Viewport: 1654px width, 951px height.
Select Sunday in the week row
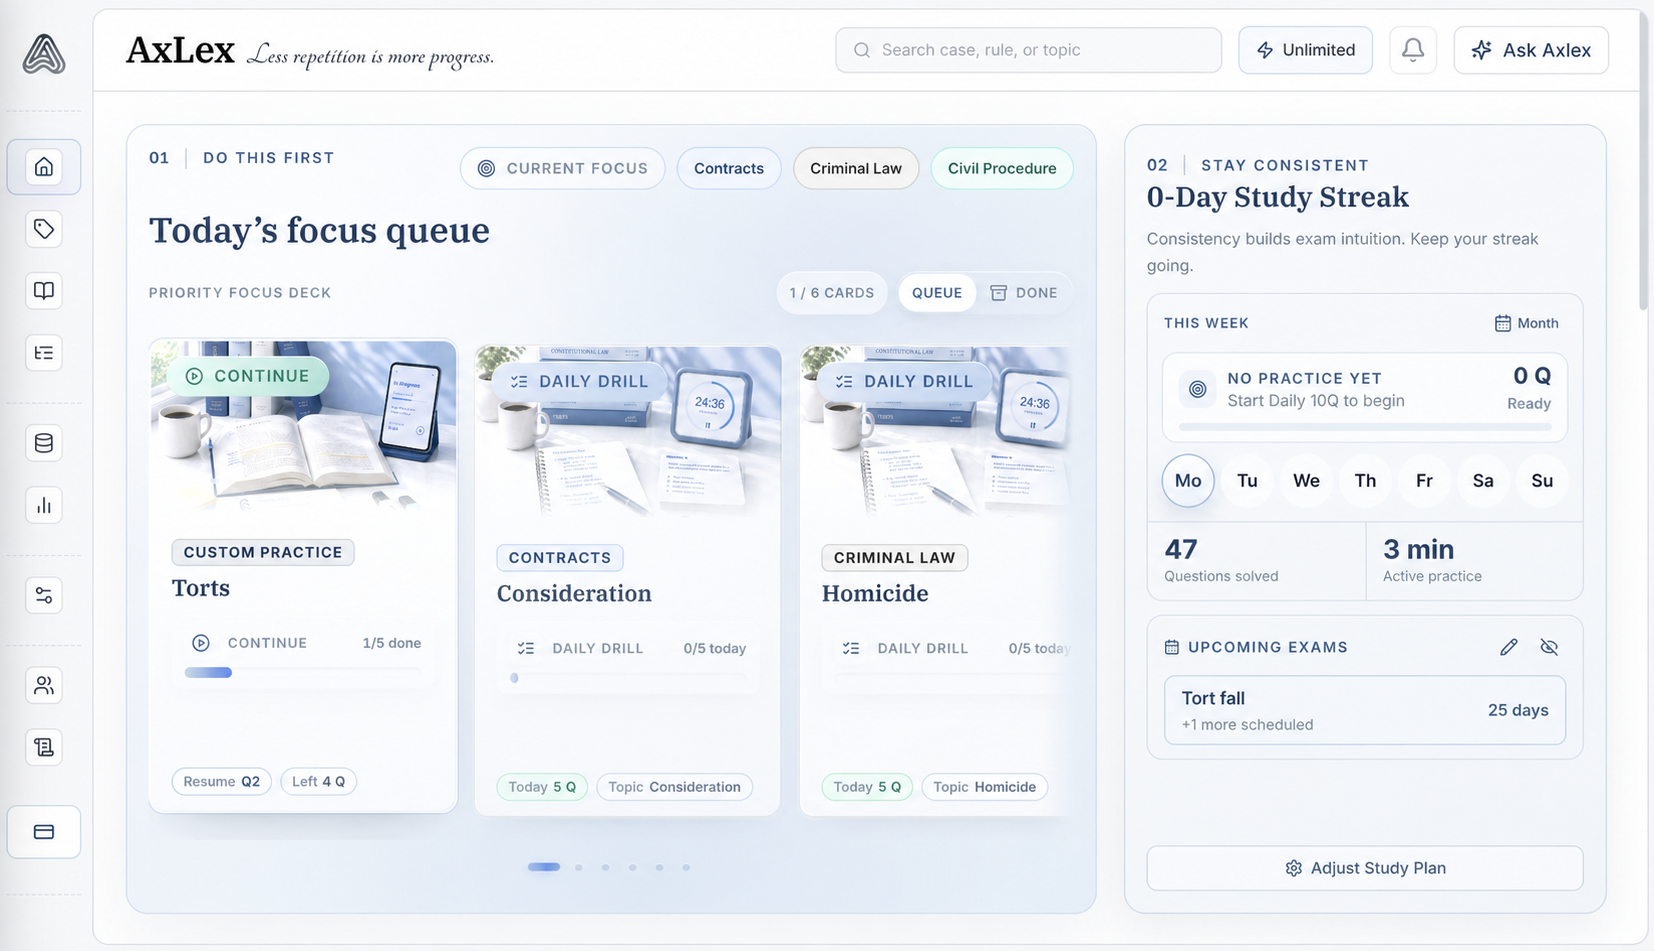point(1542,481)
